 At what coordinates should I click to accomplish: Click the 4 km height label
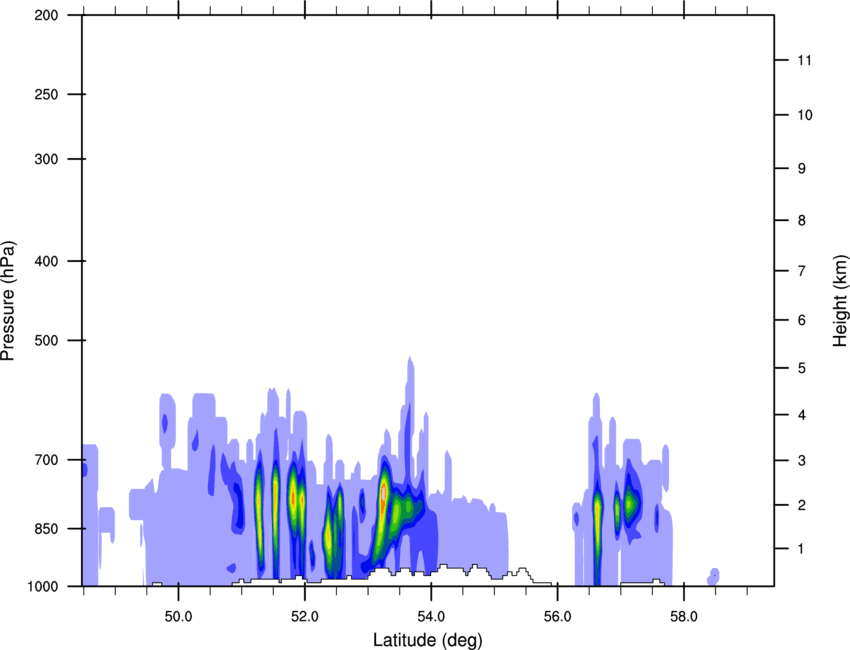tap(802, 415)
